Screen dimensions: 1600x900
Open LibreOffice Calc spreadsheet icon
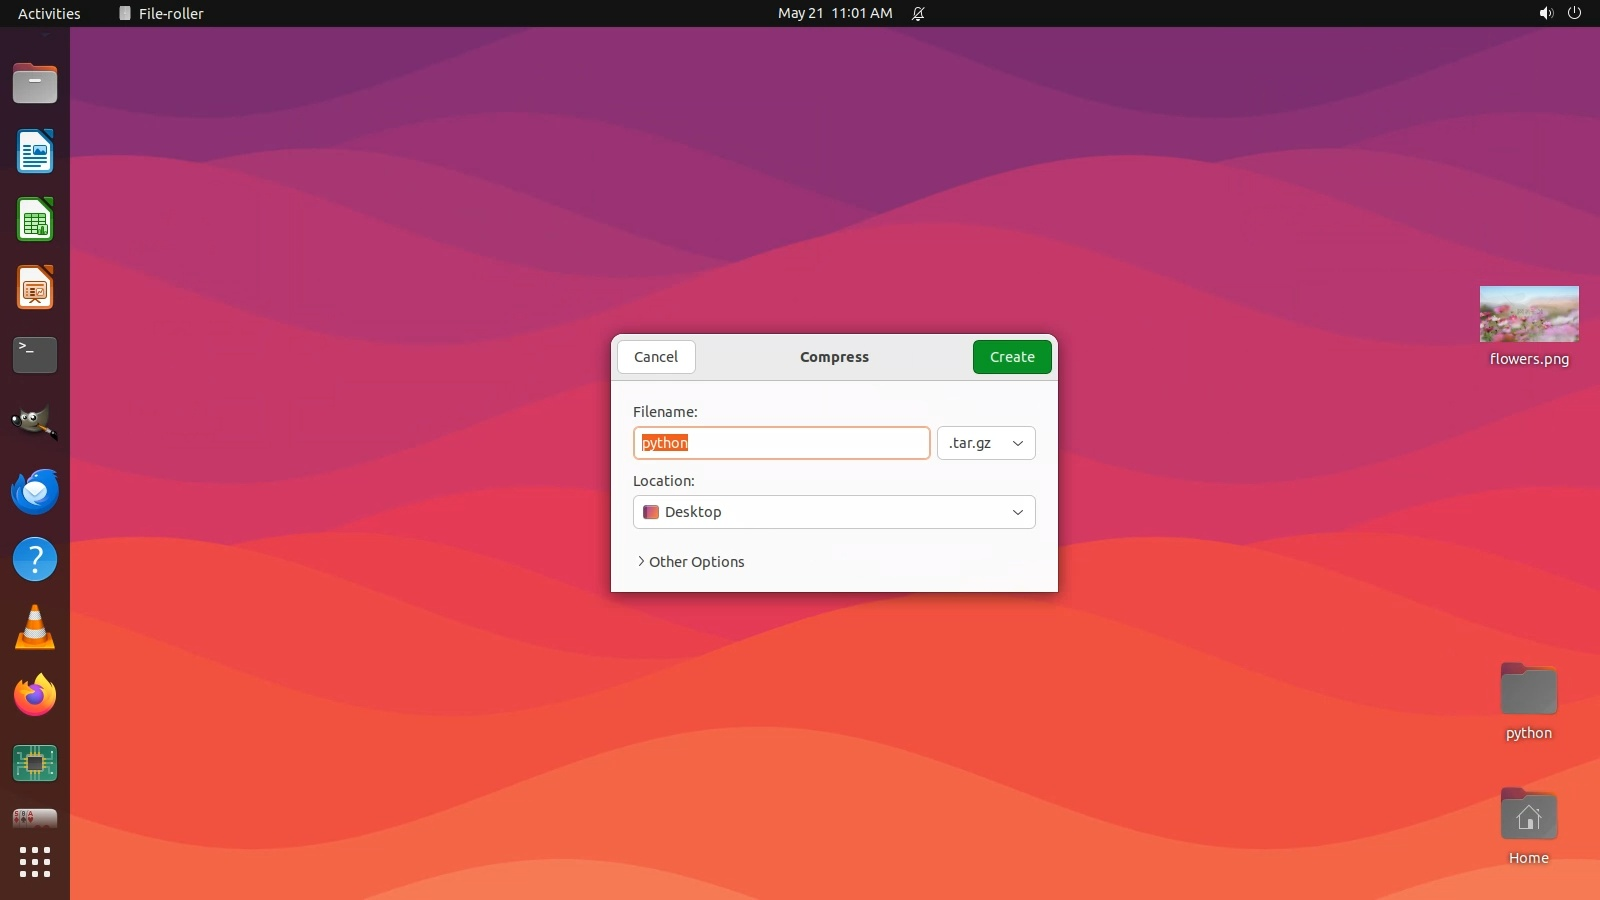tap(35, 220)
